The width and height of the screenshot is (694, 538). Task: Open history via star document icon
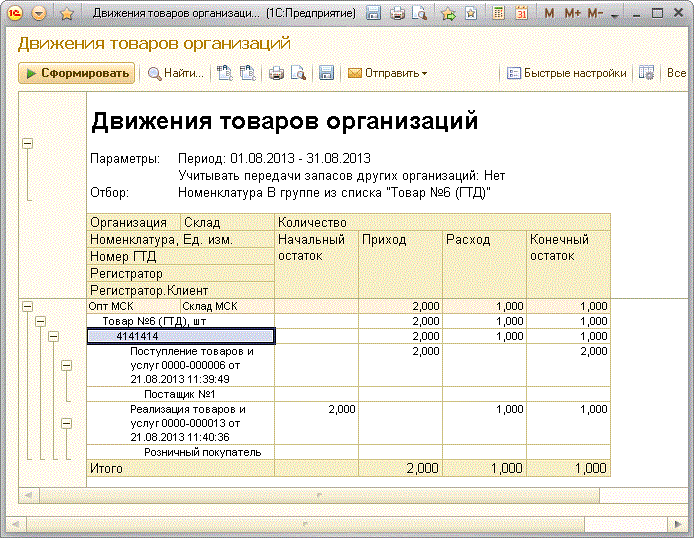coord(471,13)
